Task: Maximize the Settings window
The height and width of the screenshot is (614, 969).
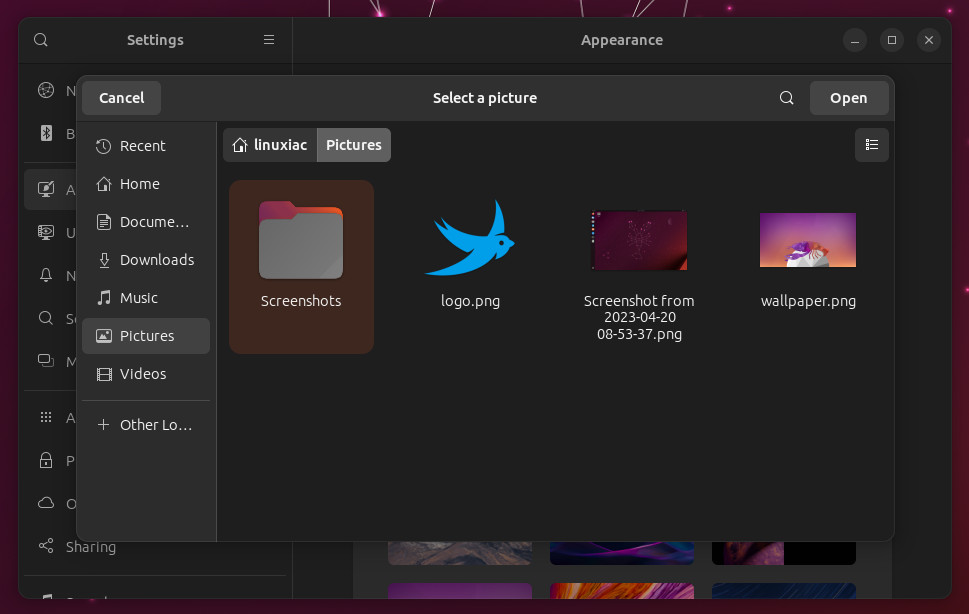Action: 892,40
